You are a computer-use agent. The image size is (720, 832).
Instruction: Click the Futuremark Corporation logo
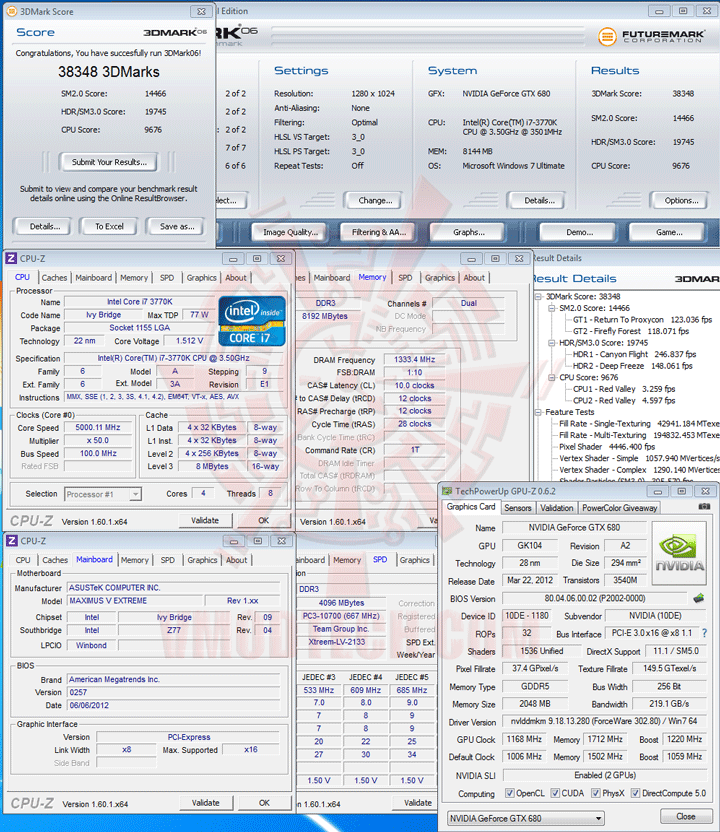pos(652,36)
